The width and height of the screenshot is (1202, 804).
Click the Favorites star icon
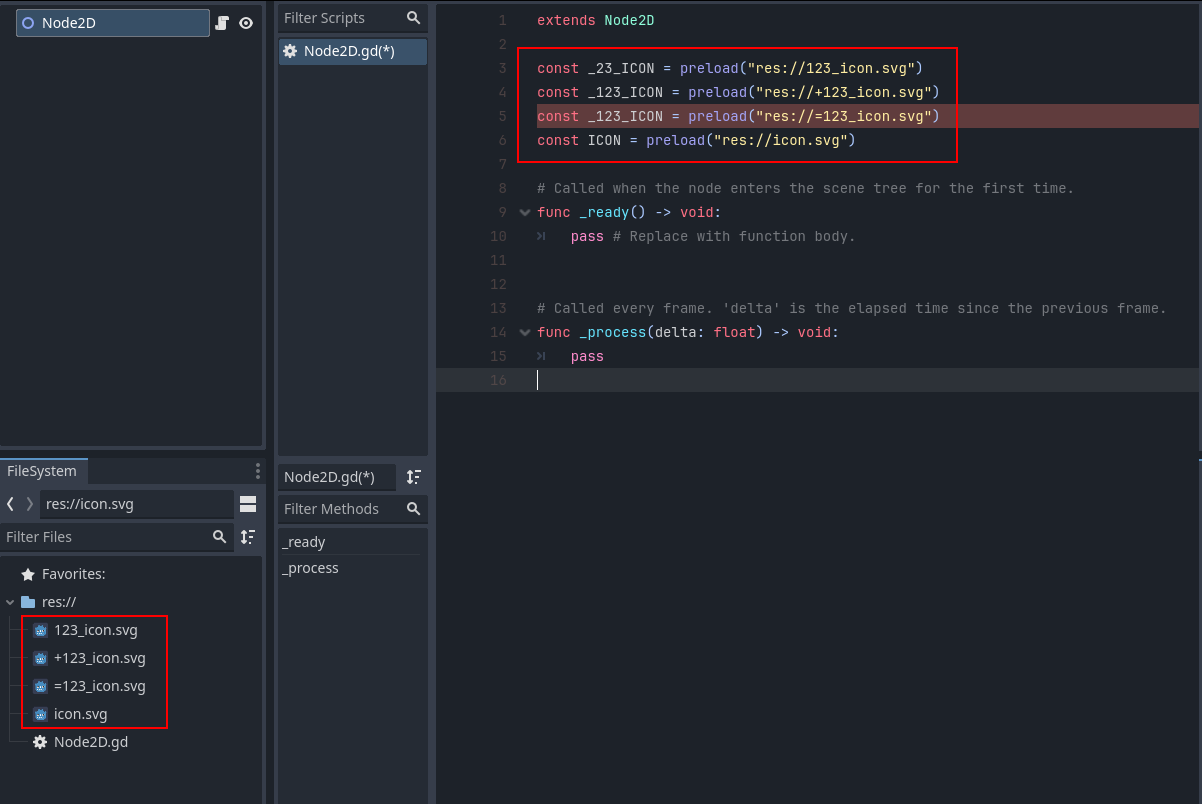(30, 574)
